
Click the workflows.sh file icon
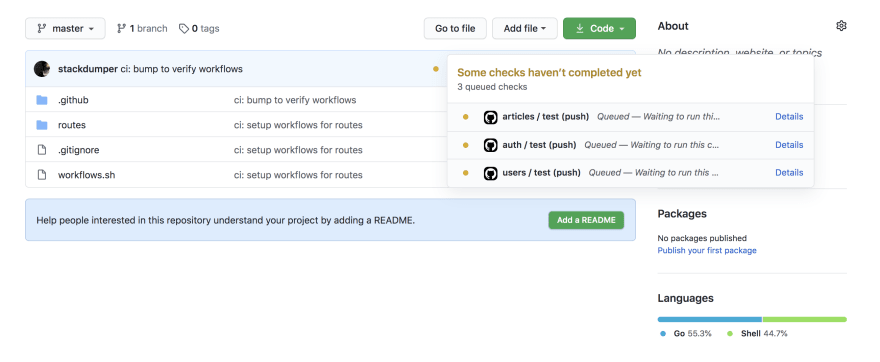[42, 175]
